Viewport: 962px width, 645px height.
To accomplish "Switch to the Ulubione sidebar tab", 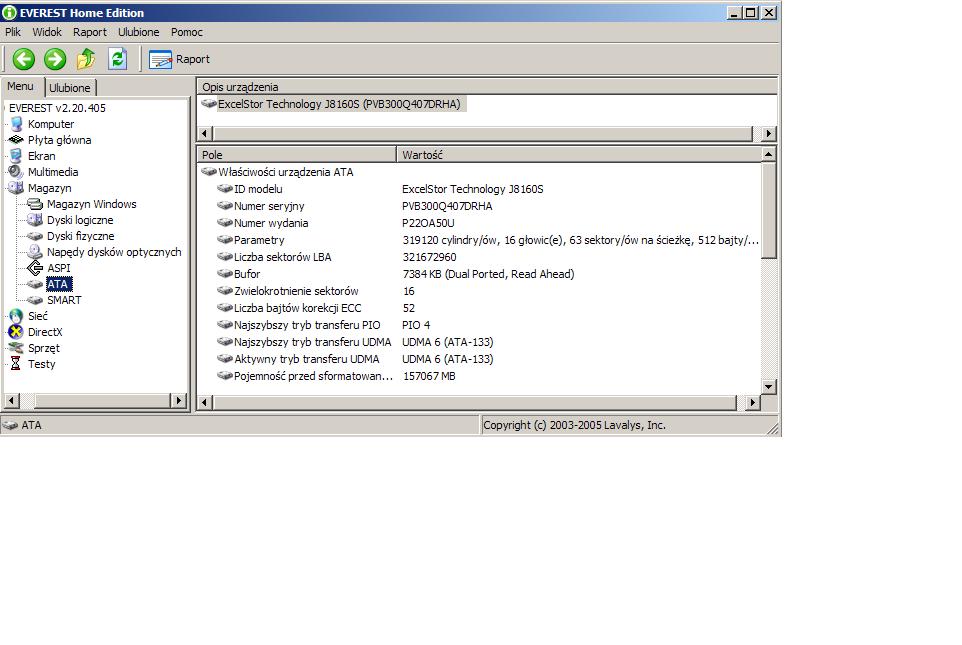I will (70, 88).
